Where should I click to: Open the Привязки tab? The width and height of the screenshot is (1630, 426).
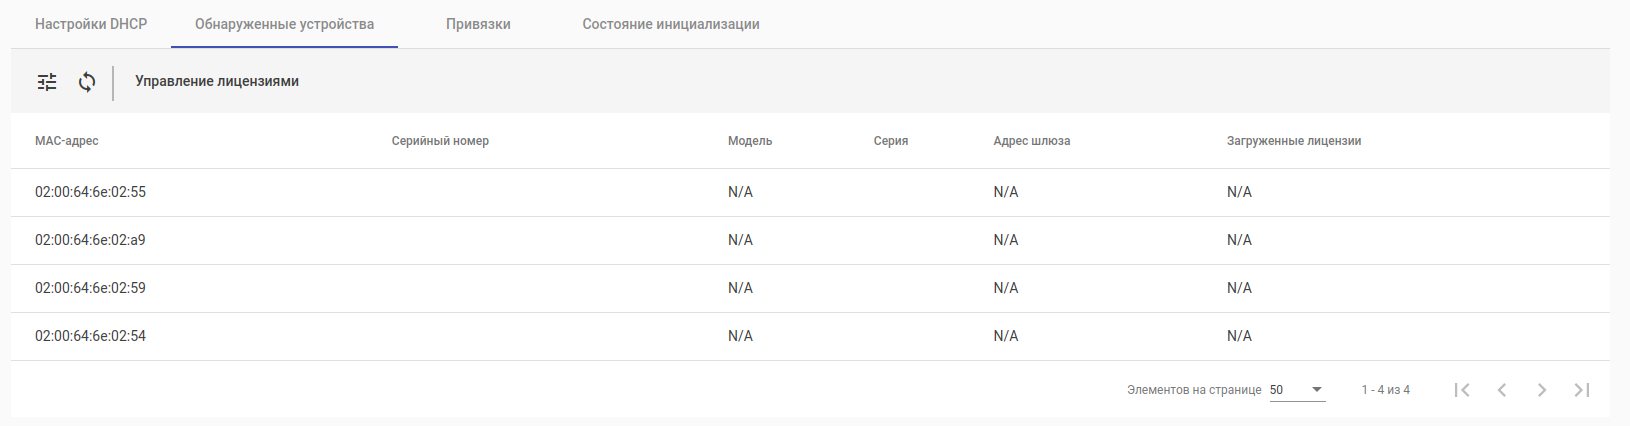tap(478, 24)
